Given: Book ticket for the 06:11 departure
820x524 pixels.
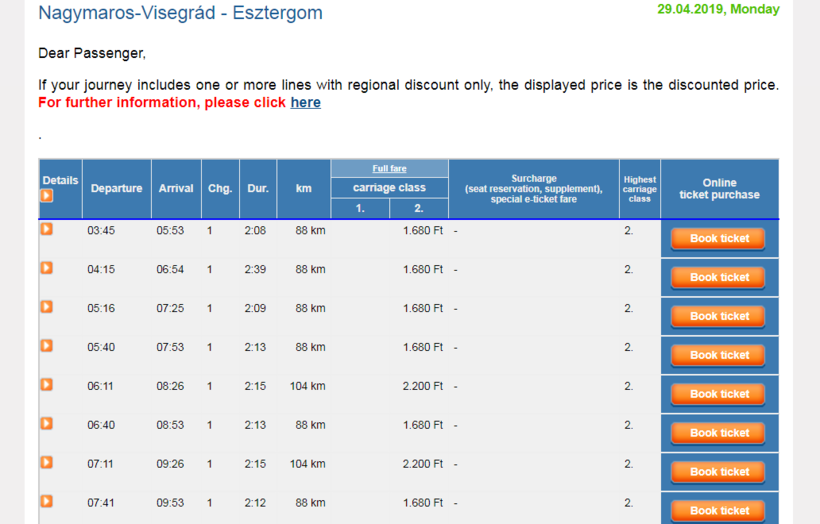Looking at the screenshot, I should click(719, 395).
